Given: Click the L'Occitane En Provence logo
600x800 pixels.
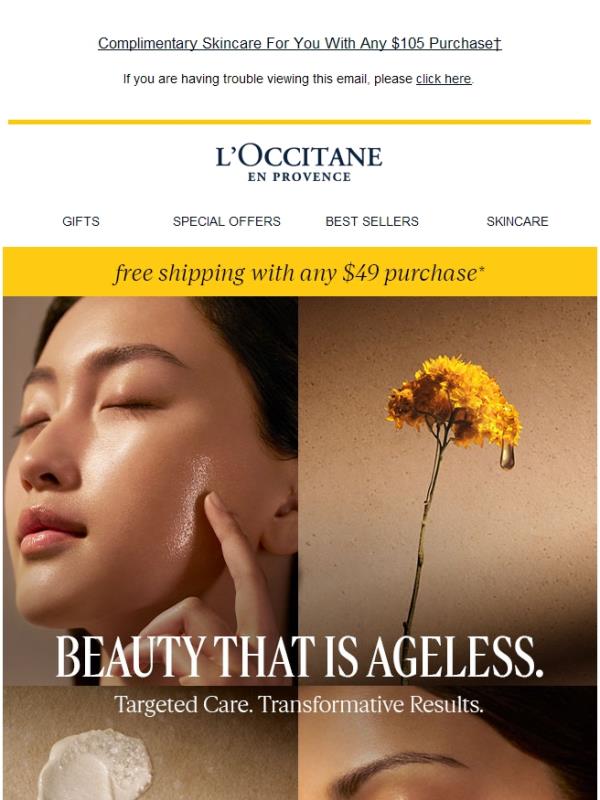Looking at the screenshot, I should (299, 163).
